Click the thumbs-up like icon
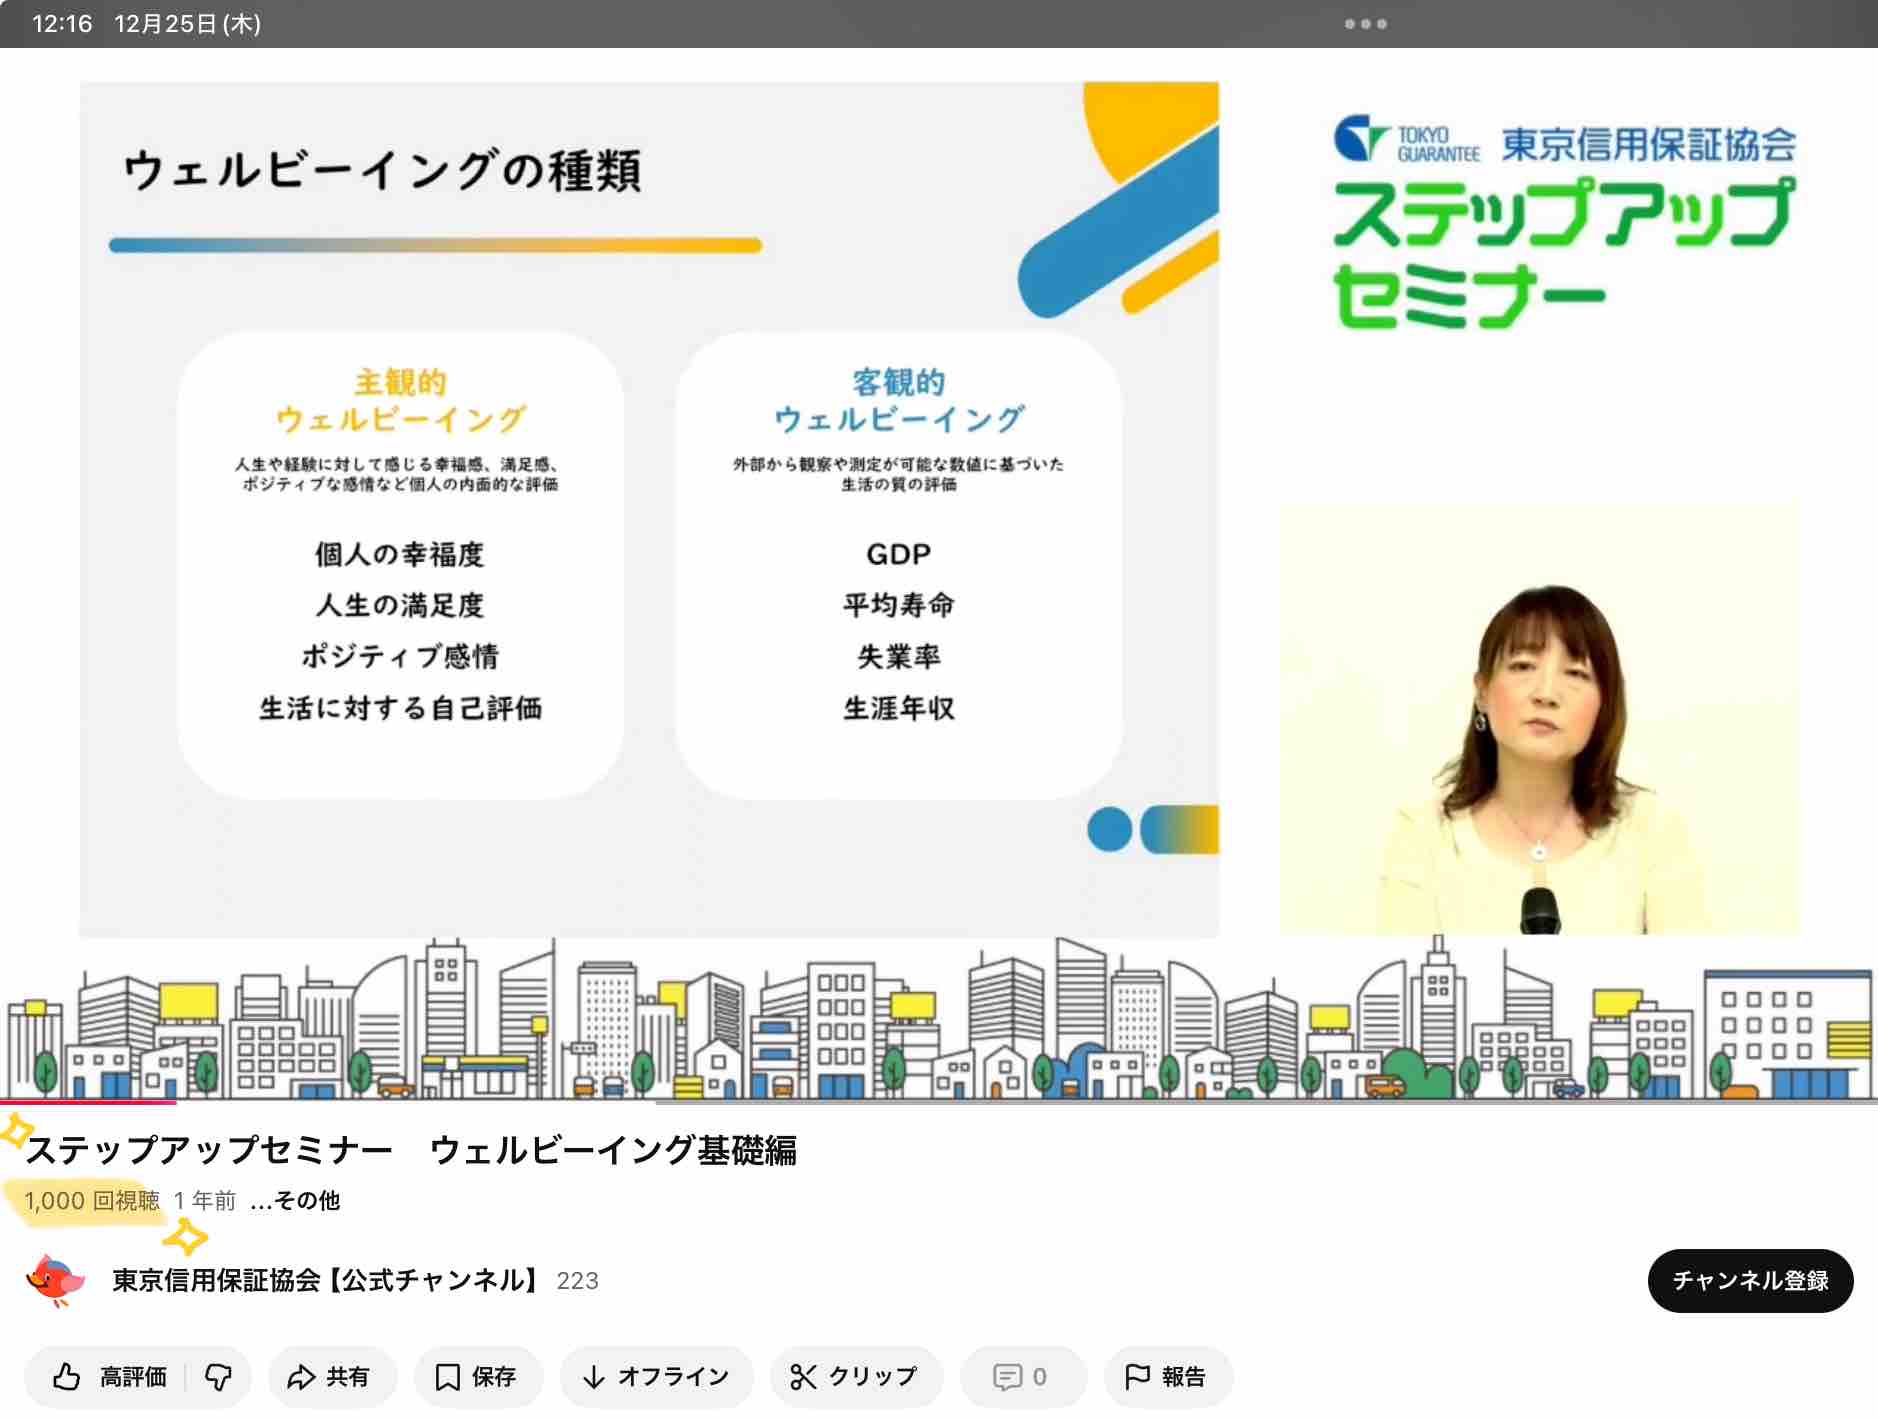Image resolution: width=1878 pixels, height=1420 pixels. (x=67, y=1377)
